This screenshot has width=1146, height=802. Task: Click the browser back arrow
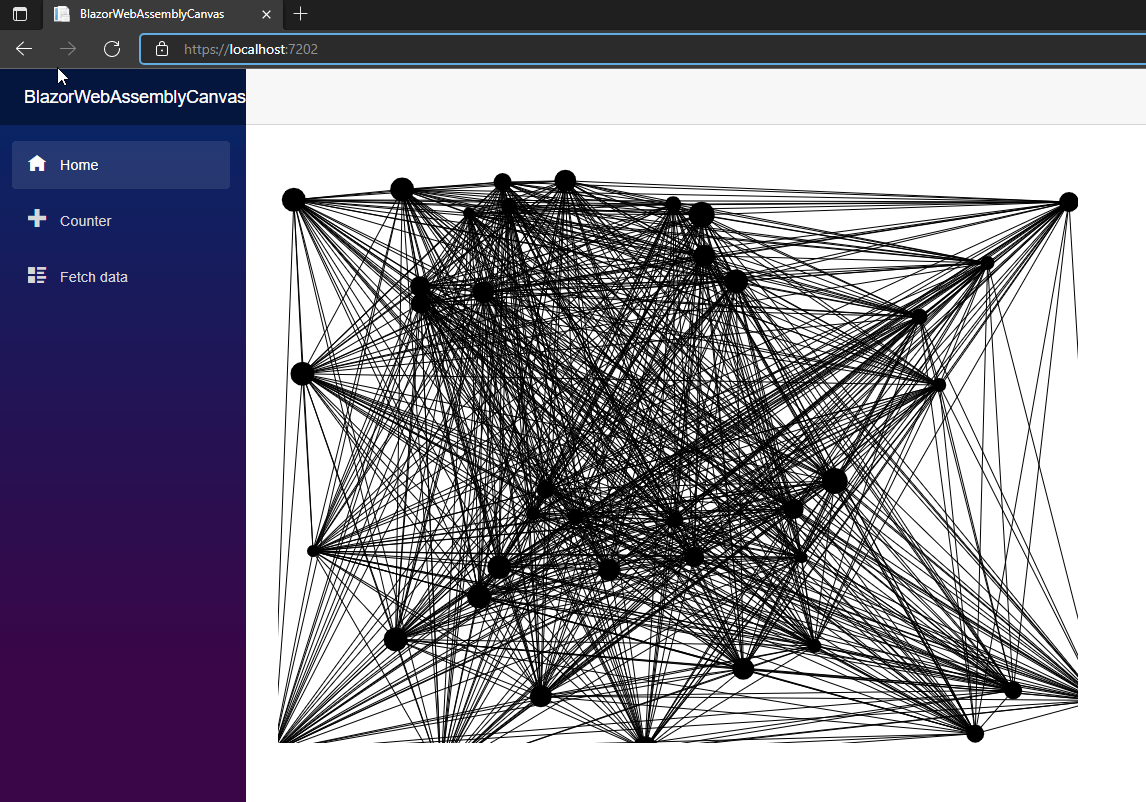point(23,48)
